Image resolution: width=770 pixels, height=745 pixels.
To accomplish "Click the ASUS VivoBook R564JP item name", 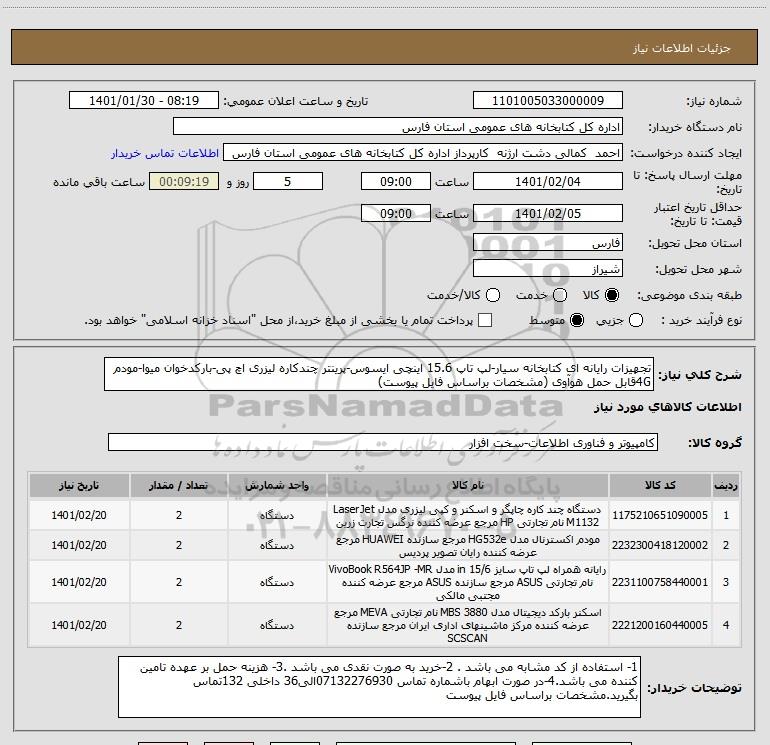I will click(x=468, y=582).
